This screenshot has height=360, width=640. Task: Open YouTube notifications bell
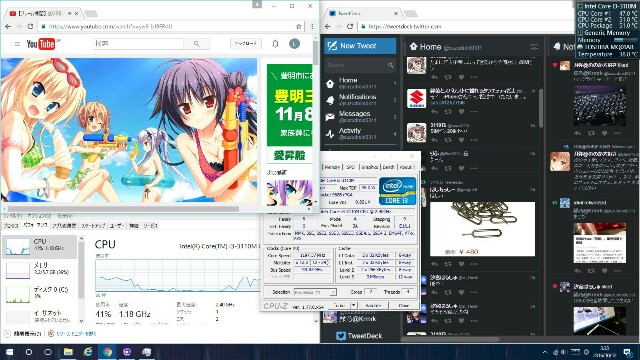(x=276, y=44)
